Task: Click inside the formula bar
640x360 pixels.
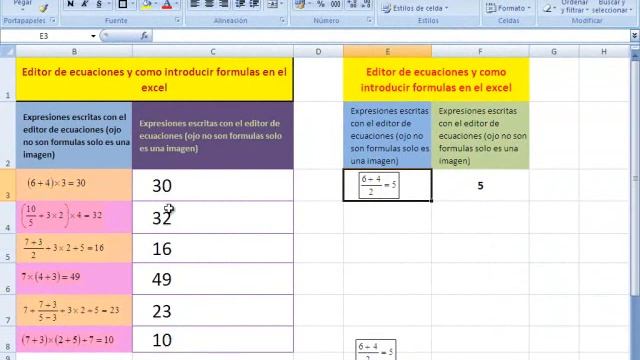Action: pos(391,36)
